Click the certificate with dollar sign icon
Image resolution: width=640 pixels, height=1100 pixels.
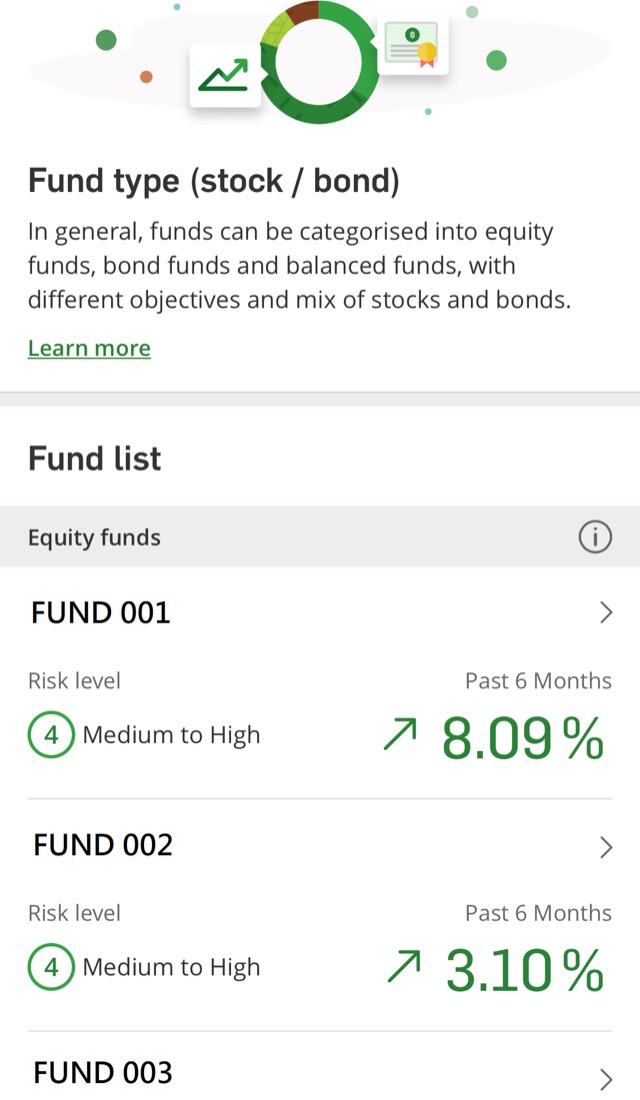413,44
